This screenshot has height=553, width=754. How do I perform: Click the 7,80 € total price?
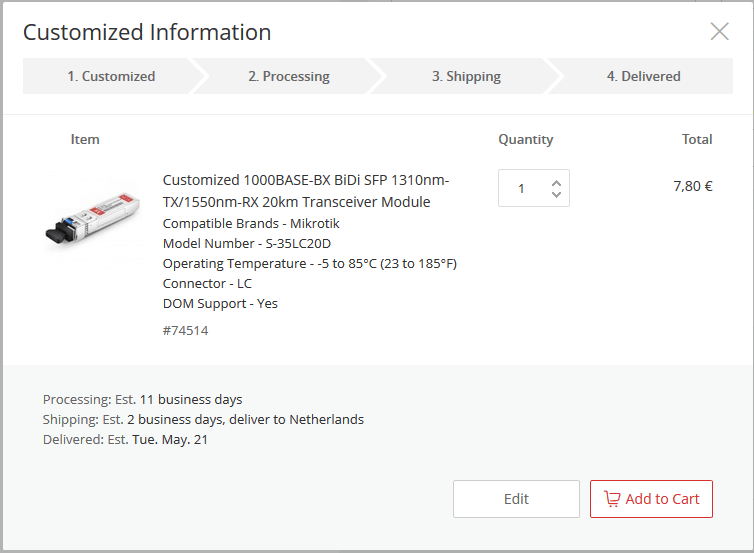tap(692, 185)
